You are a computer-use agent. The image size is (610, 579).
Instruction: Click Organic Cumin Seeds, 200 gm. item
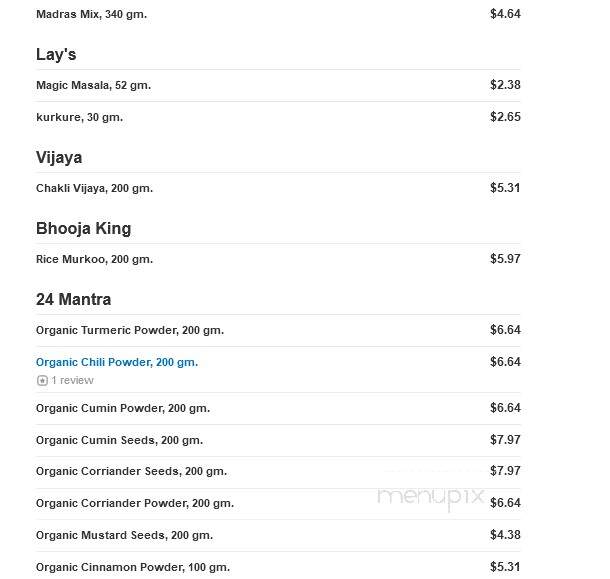click(x=119, y=440)
